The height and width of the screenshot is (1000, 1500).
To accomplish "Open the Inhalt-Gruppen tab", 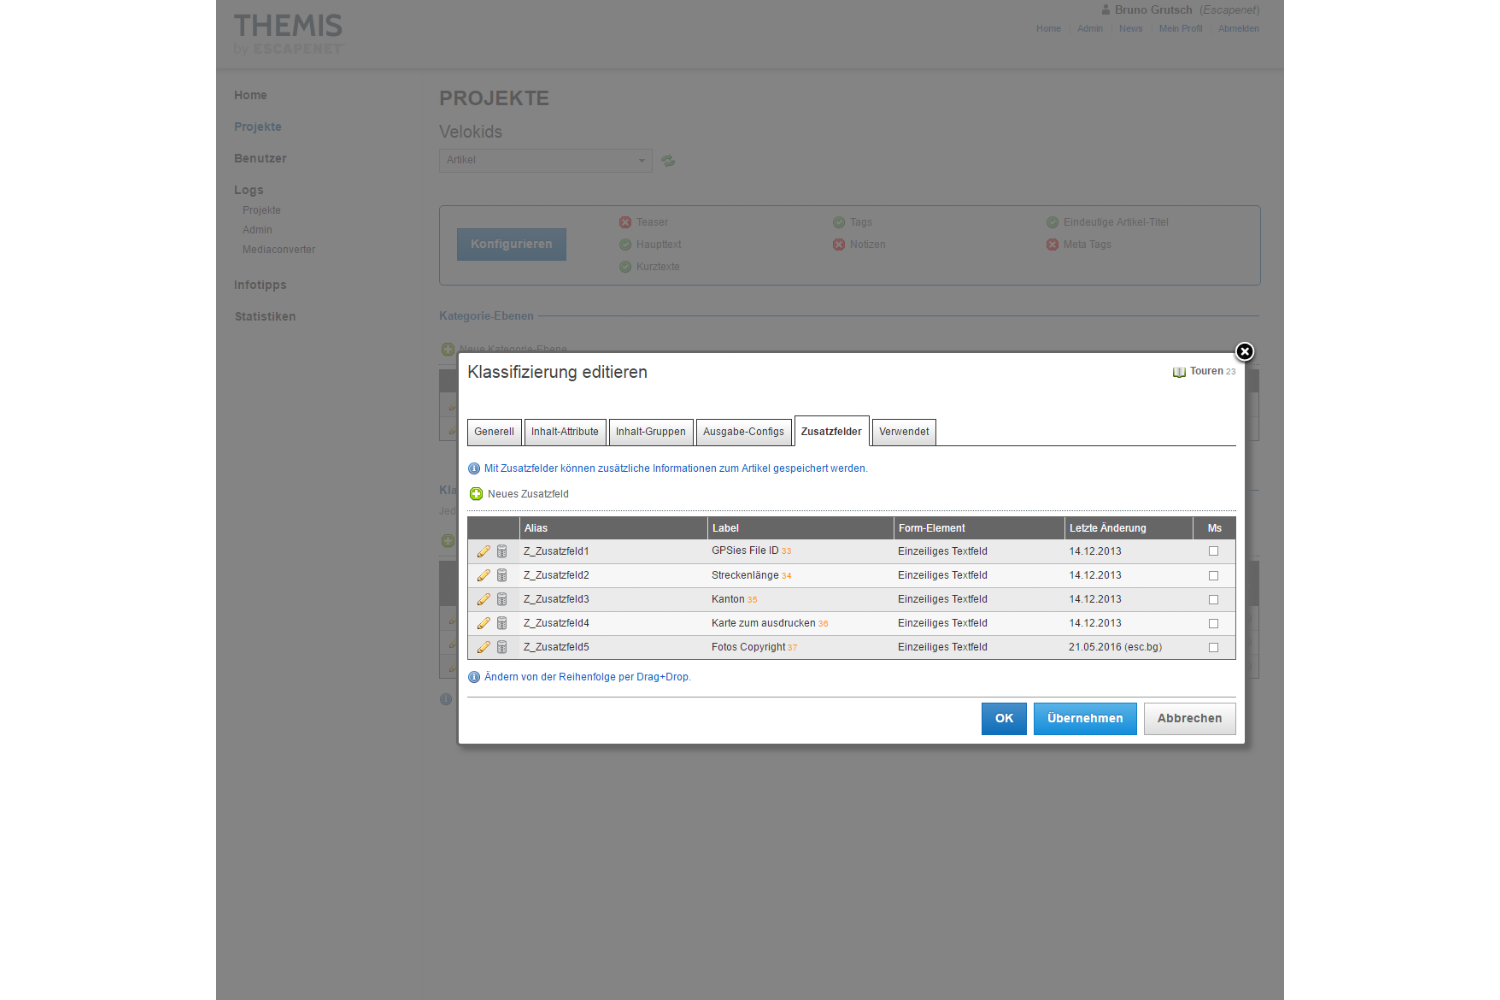I will click(650, 432).
